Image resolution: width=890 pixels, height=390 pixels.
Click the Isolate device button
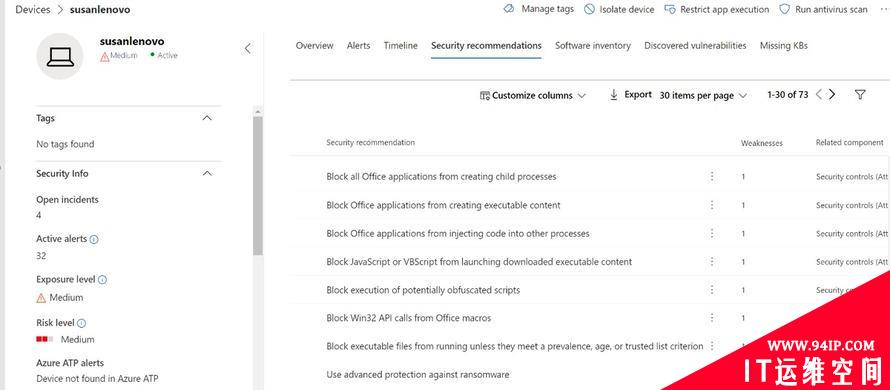(x=619, y=9)
